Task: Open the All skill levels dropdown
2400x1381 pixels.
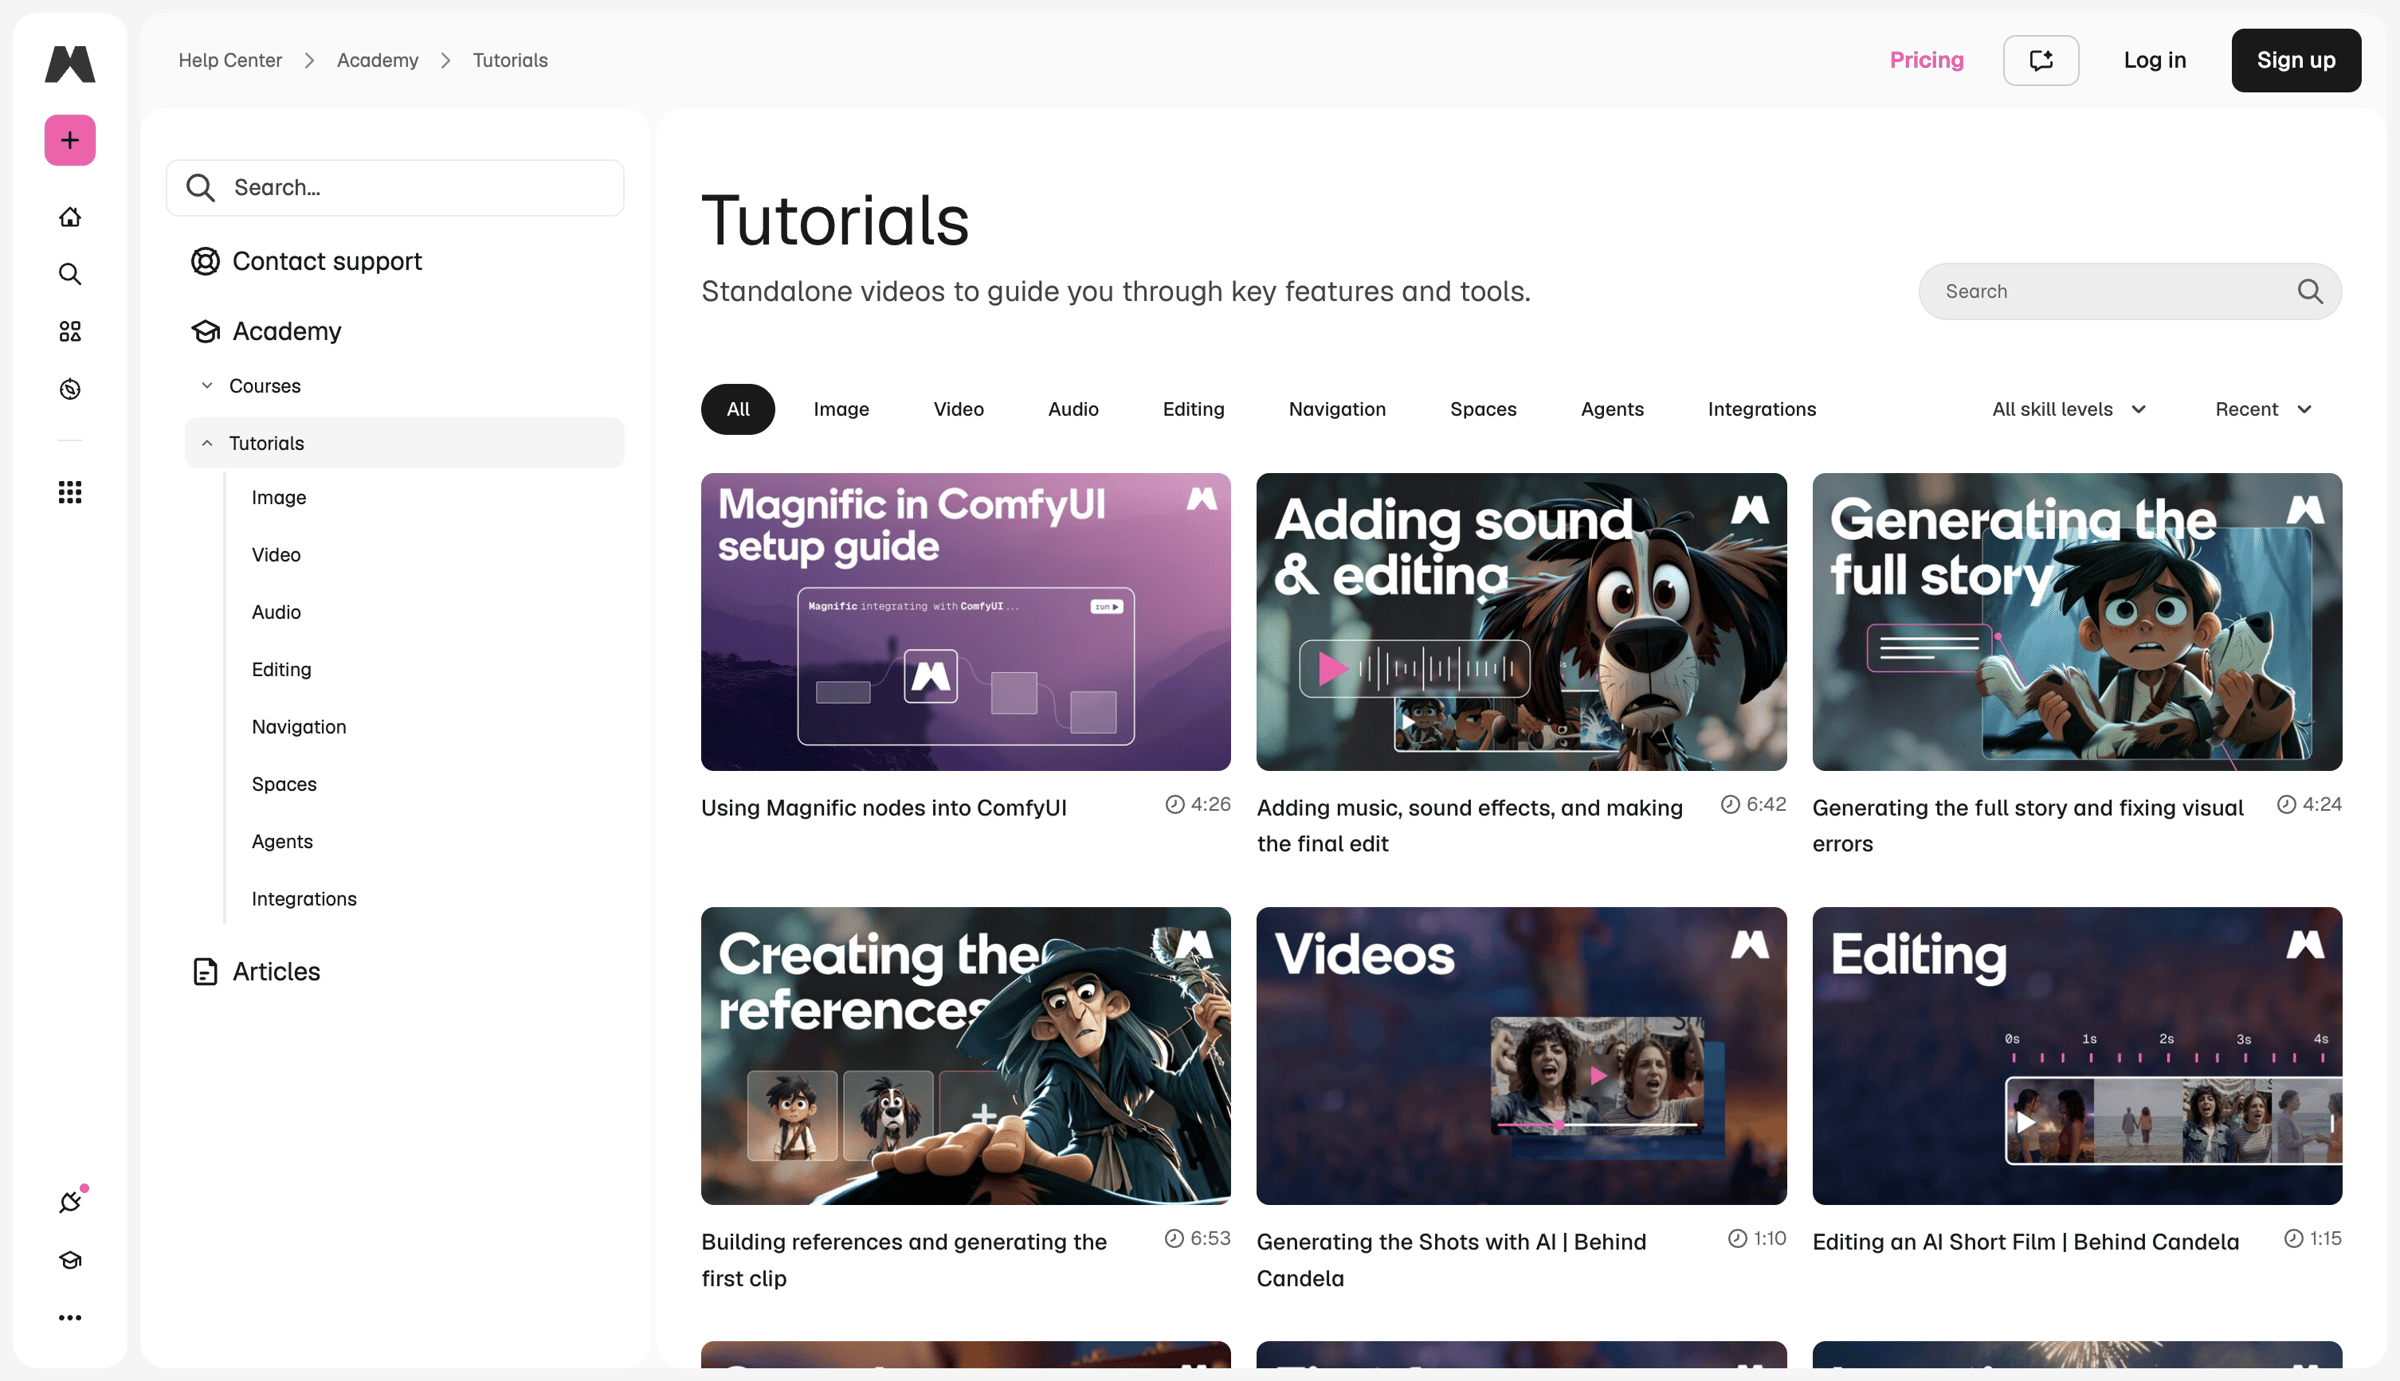Action: [2069, 409]
